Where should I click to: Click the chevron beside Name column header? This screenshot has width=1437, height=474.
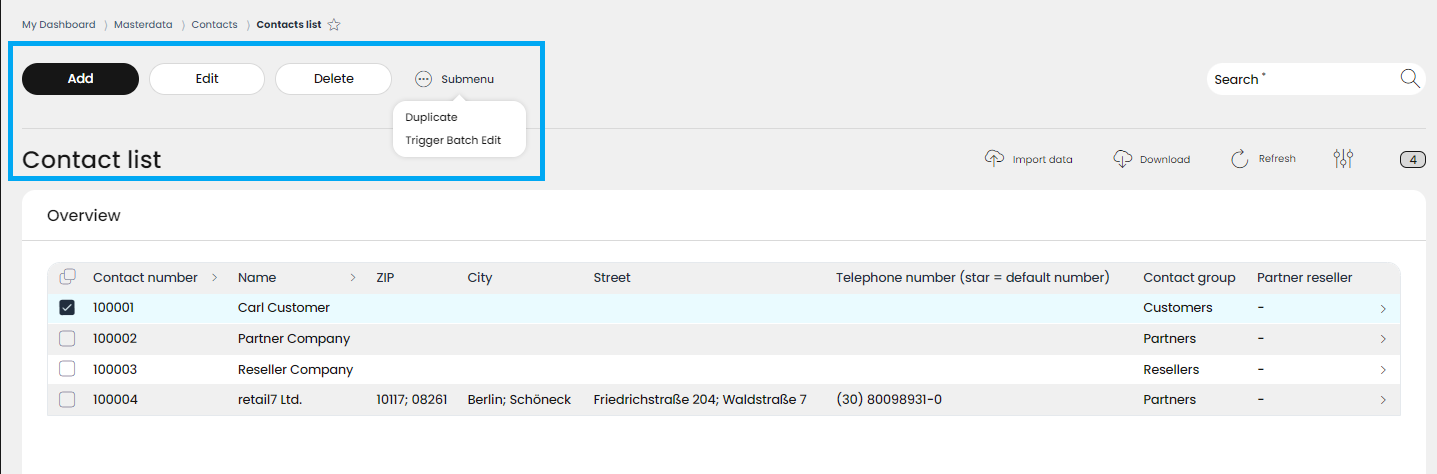pyautogui.click(x=352, y=278)
